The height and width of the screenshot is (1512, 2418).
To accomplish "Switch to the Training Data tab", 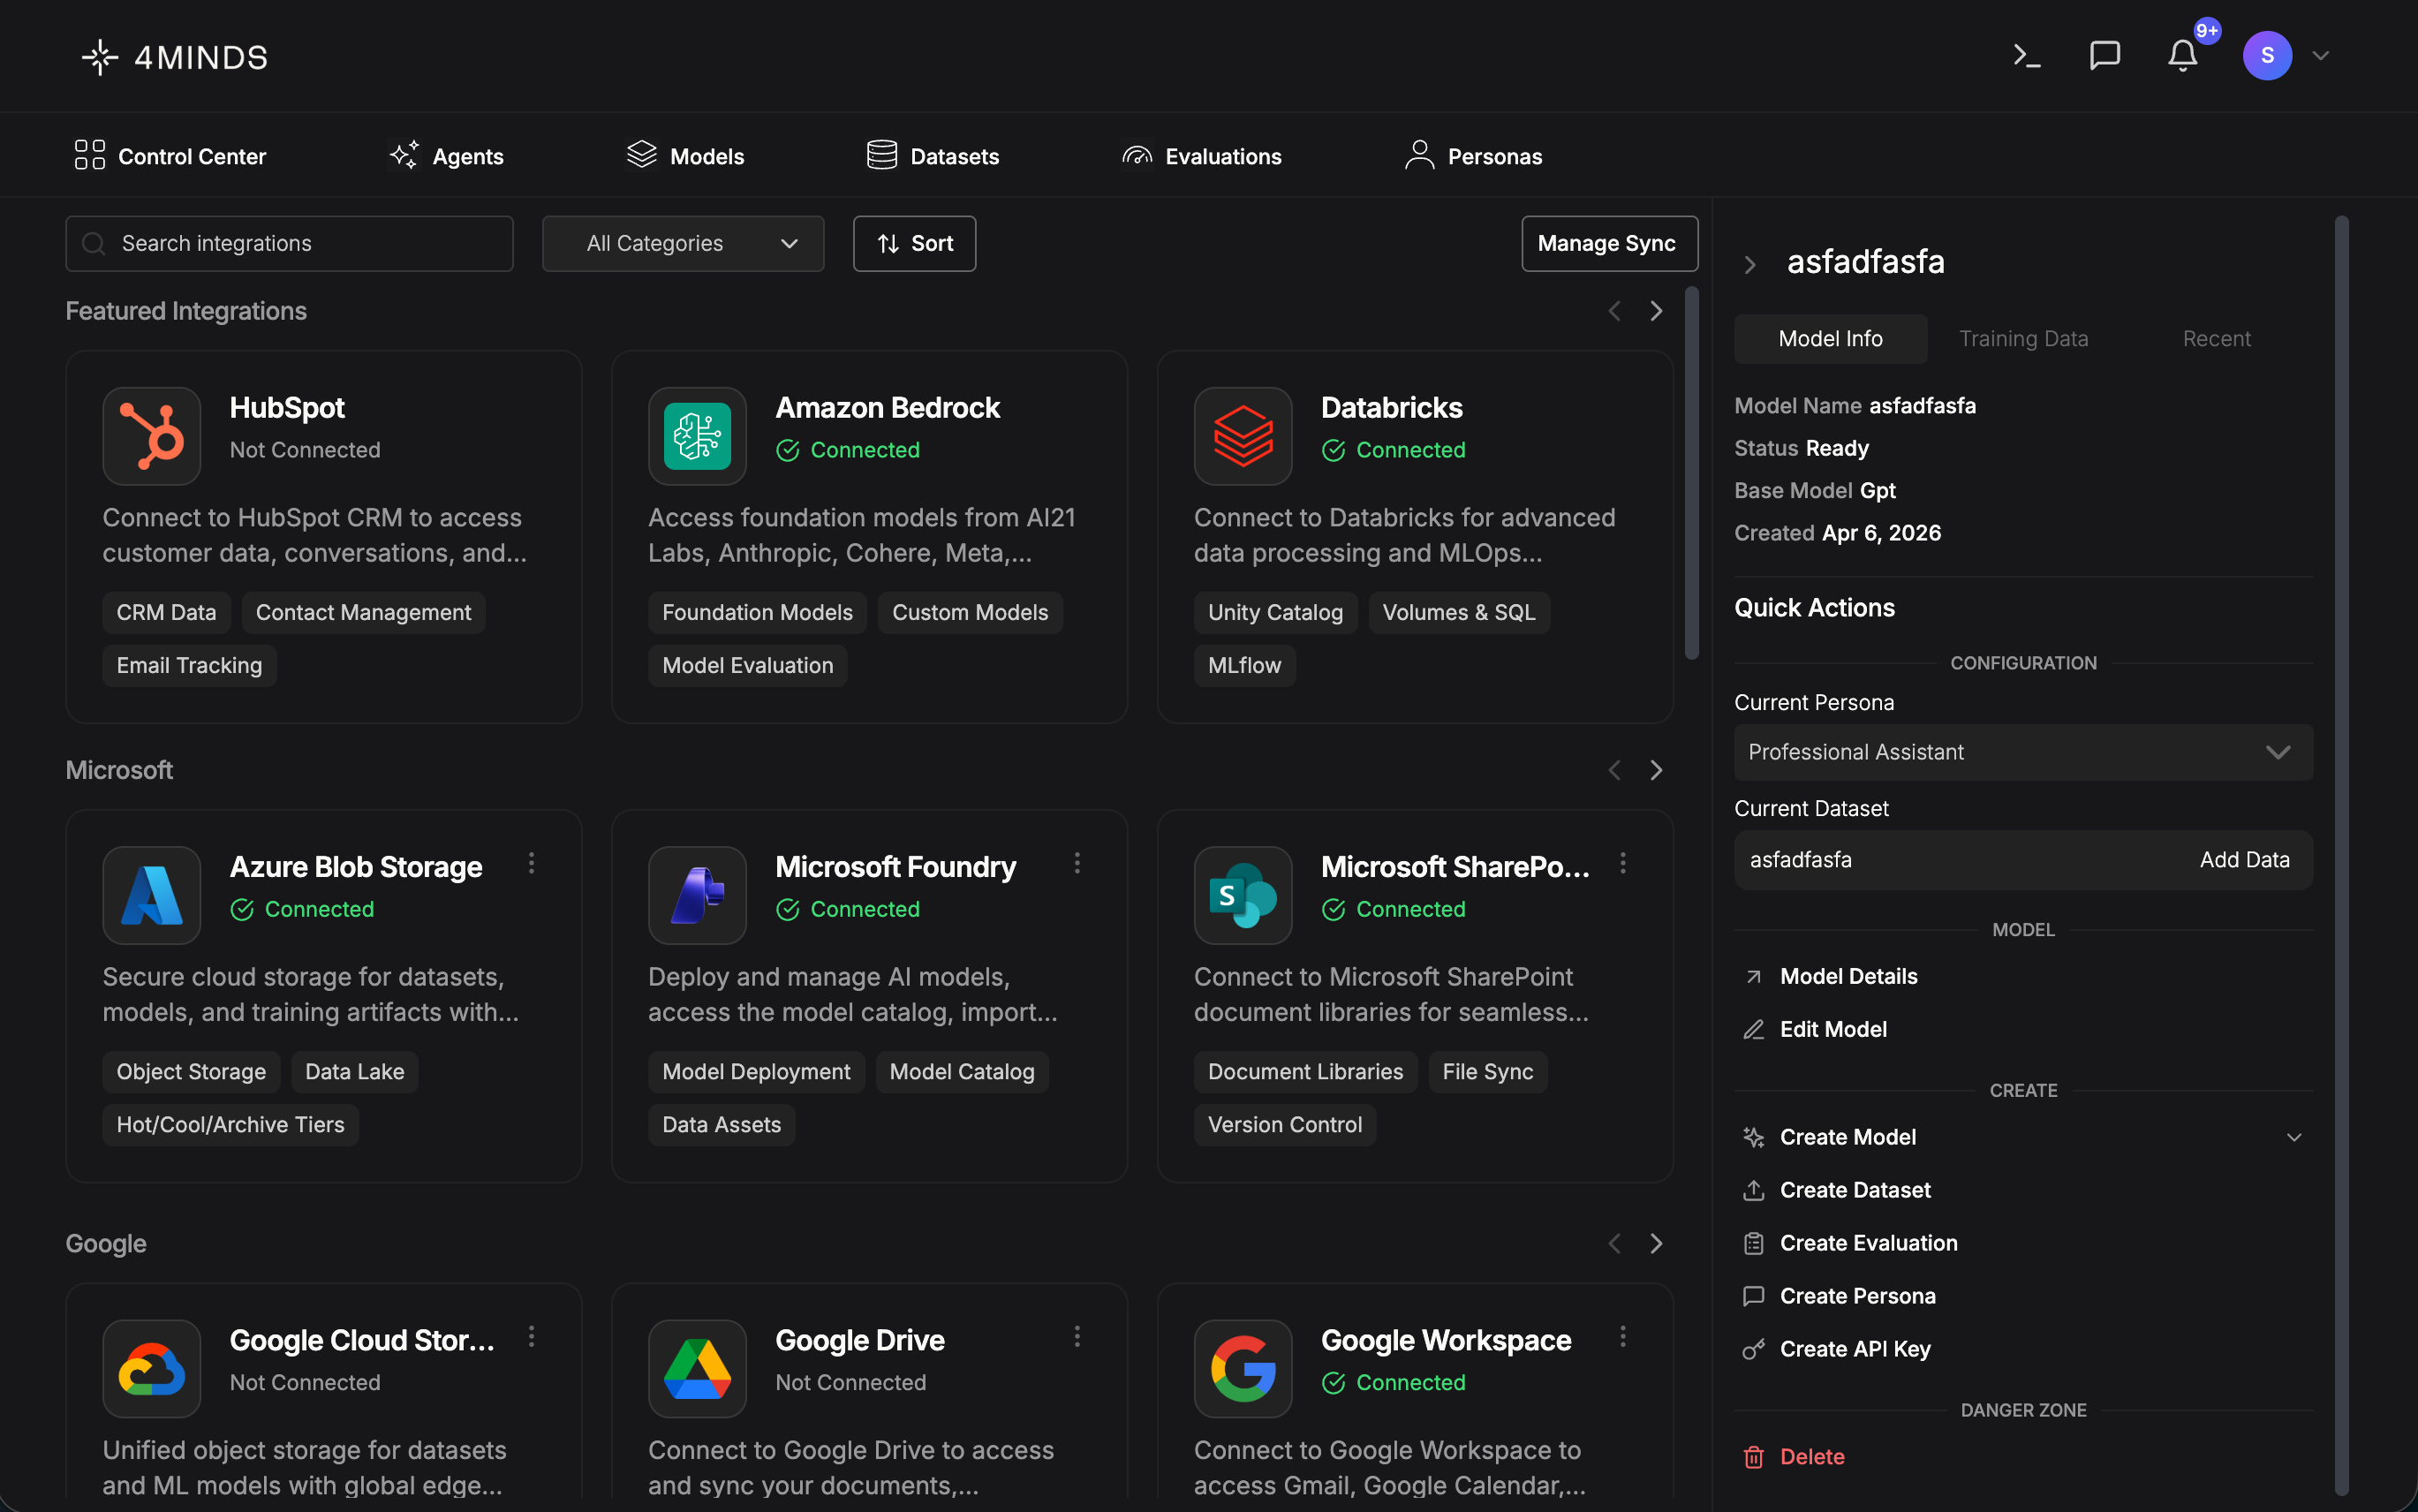I will (x=2023, y=339).
